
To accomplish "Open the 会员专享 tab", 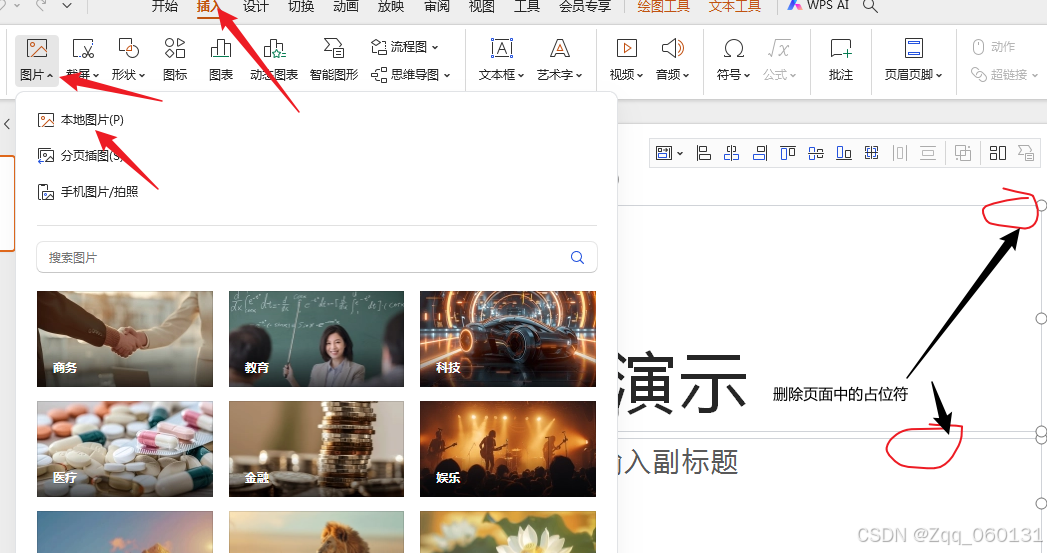I will click(x=585, y=6).
